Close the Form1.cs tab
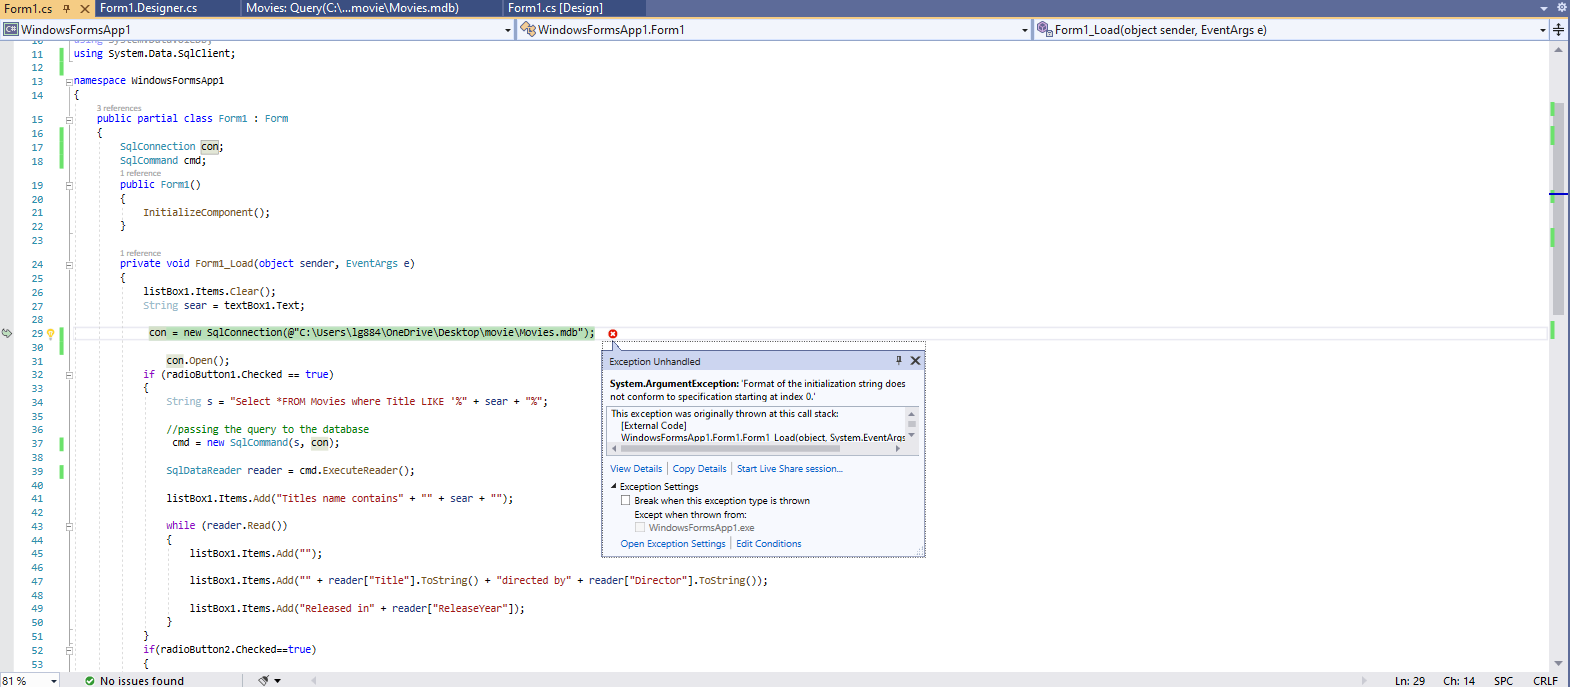This screenshot has width=1570, height=687. pyautogui.click(x=85, y=8)
